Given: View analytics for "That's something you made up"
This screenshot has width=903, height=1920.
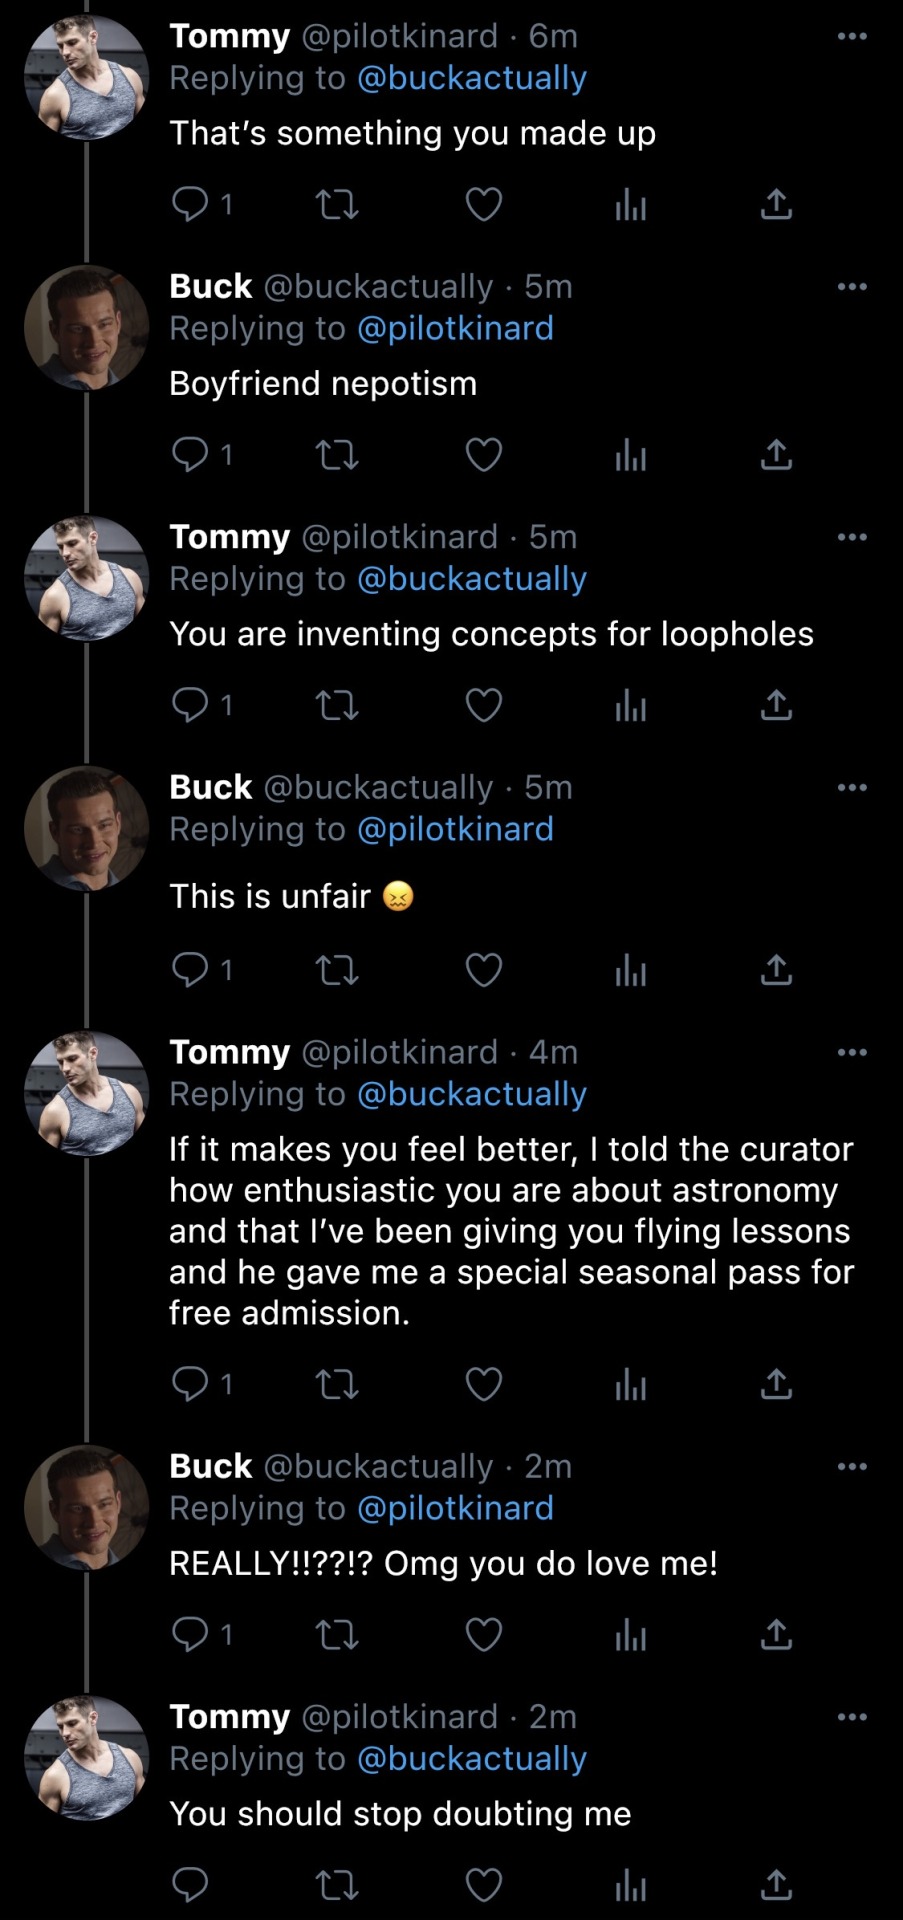Looking at the screenshot, I should [x=631, y=205].
